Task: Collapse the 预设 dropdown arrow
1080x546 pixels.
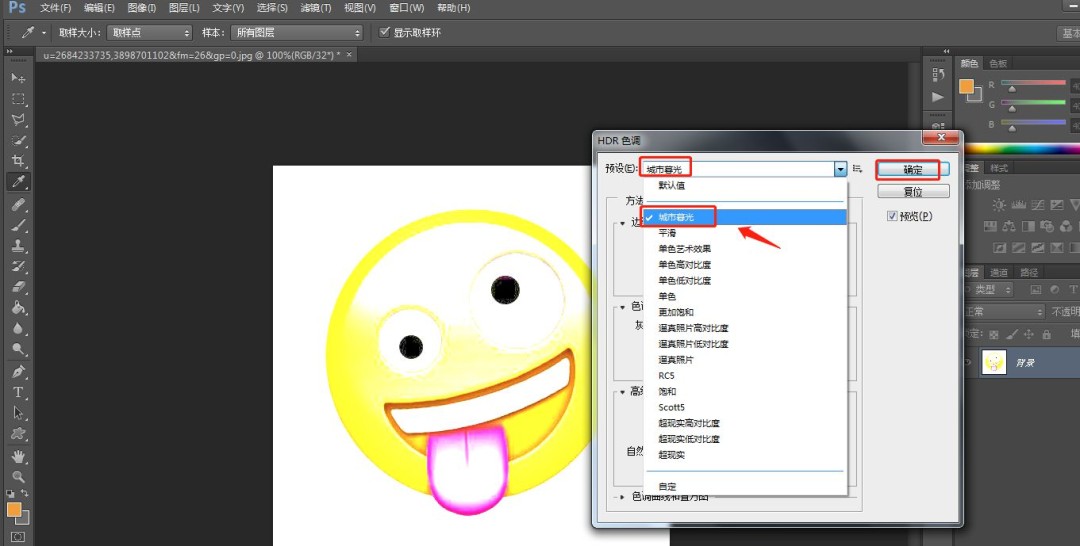Action: click(840, 170)
